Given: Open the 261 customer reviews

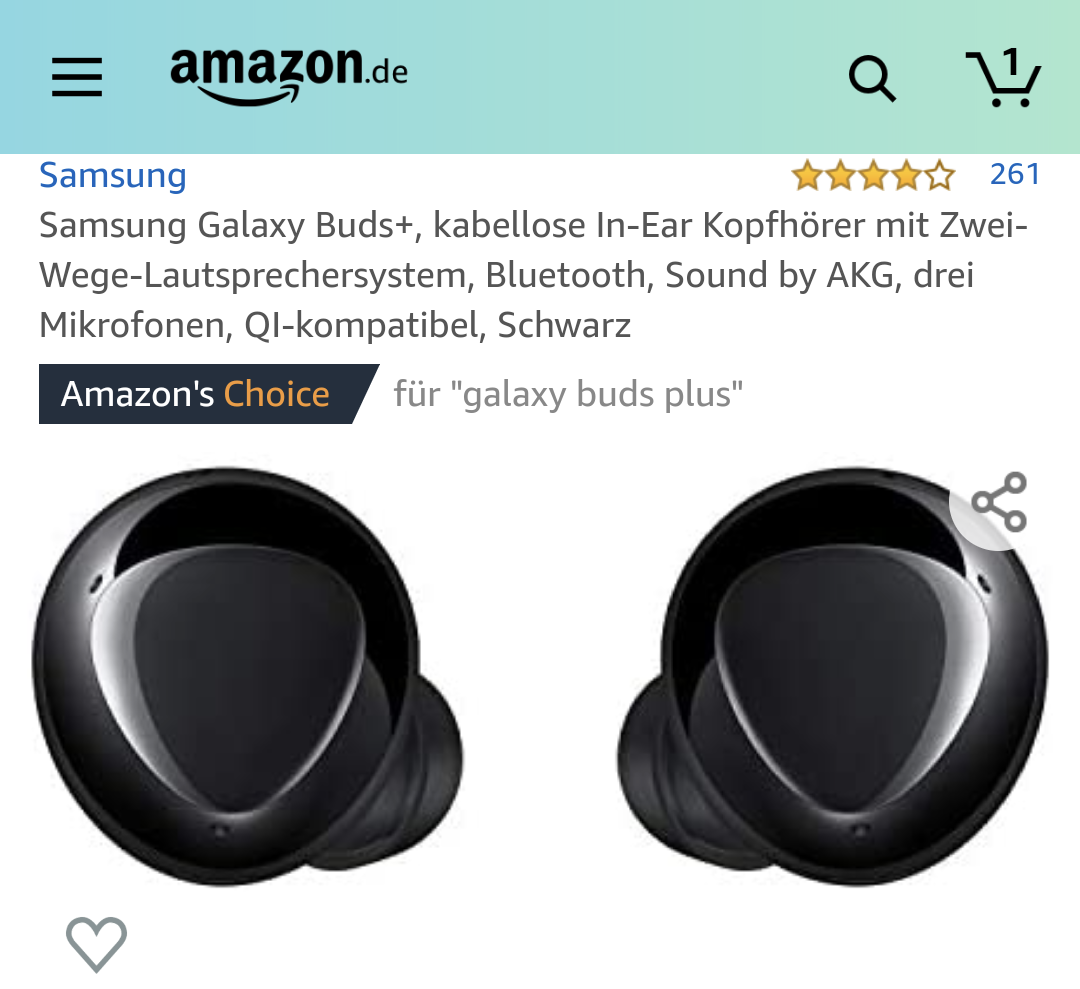Looking at the screenshot, I should 1015,174.
